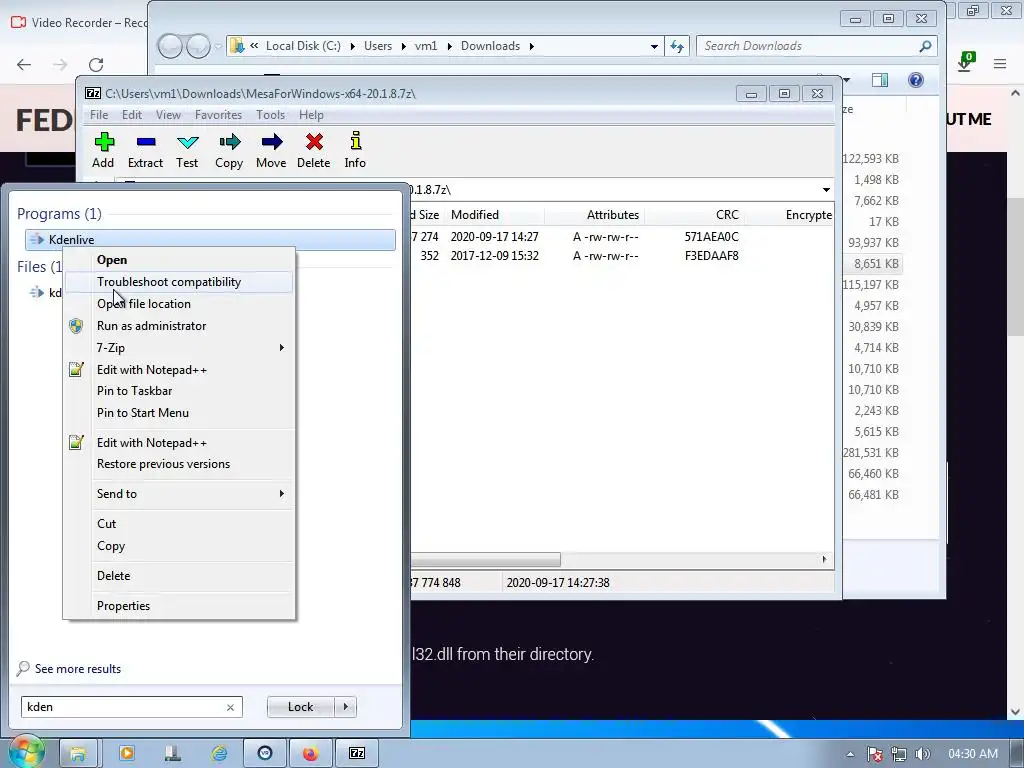1024x768 pixels.
Task: Click the Local Disk (C:) breadcrumb
Action: [x=303, y=46]
